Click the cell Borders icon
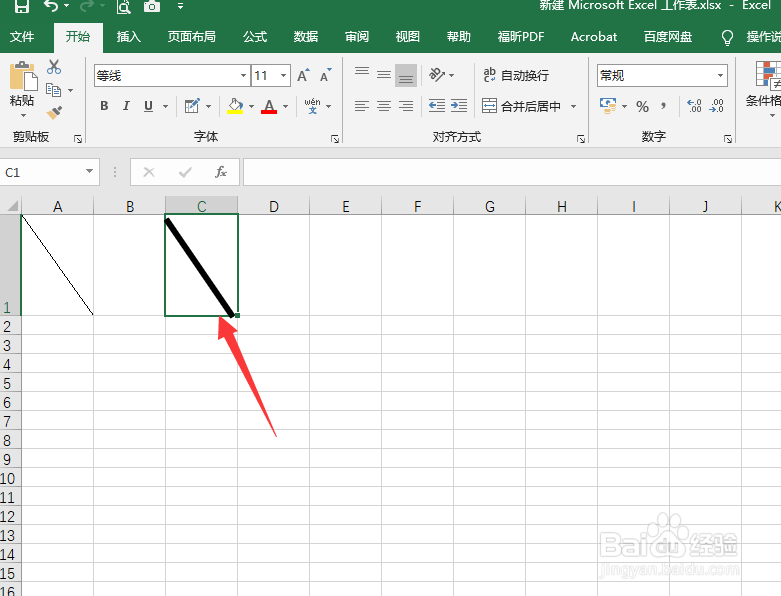Image resolution: width=781 pixels, height=596 pixels. click(192, 106)
